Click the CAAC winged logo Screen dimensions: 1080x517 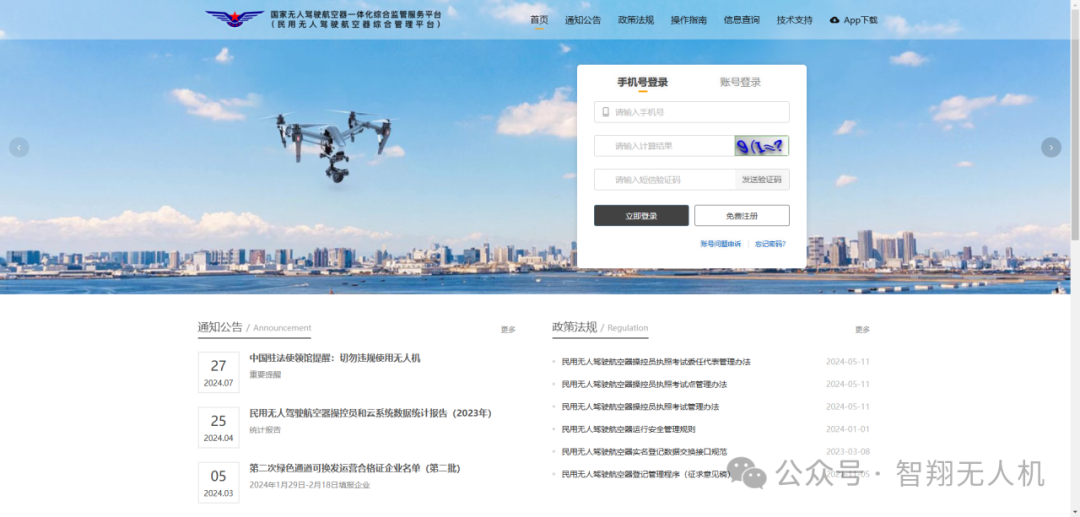234,19
